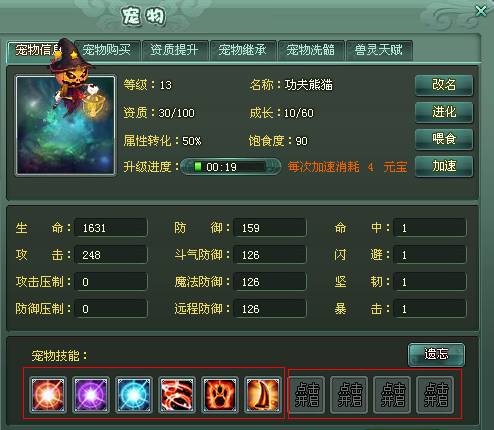Click the pumpkin pet portrait thumbnail

coord(65,125)
